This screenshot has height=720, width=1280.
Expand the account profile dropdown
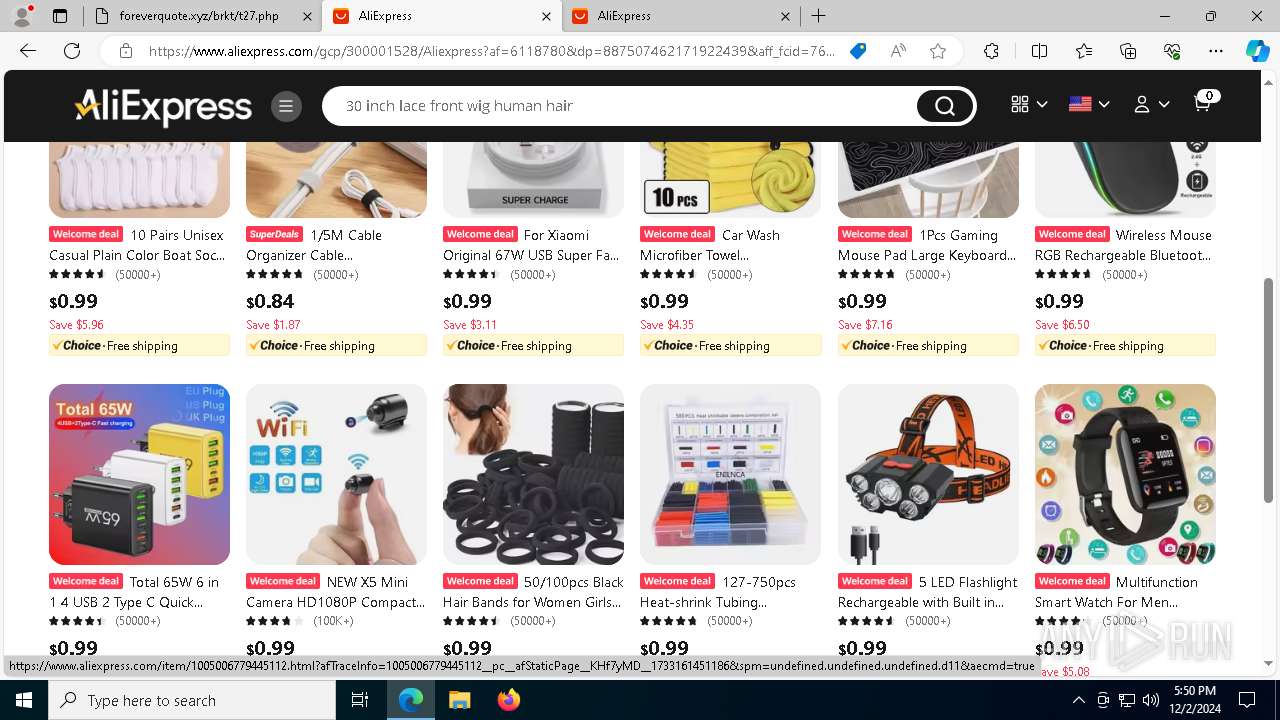pos(1151,104)
